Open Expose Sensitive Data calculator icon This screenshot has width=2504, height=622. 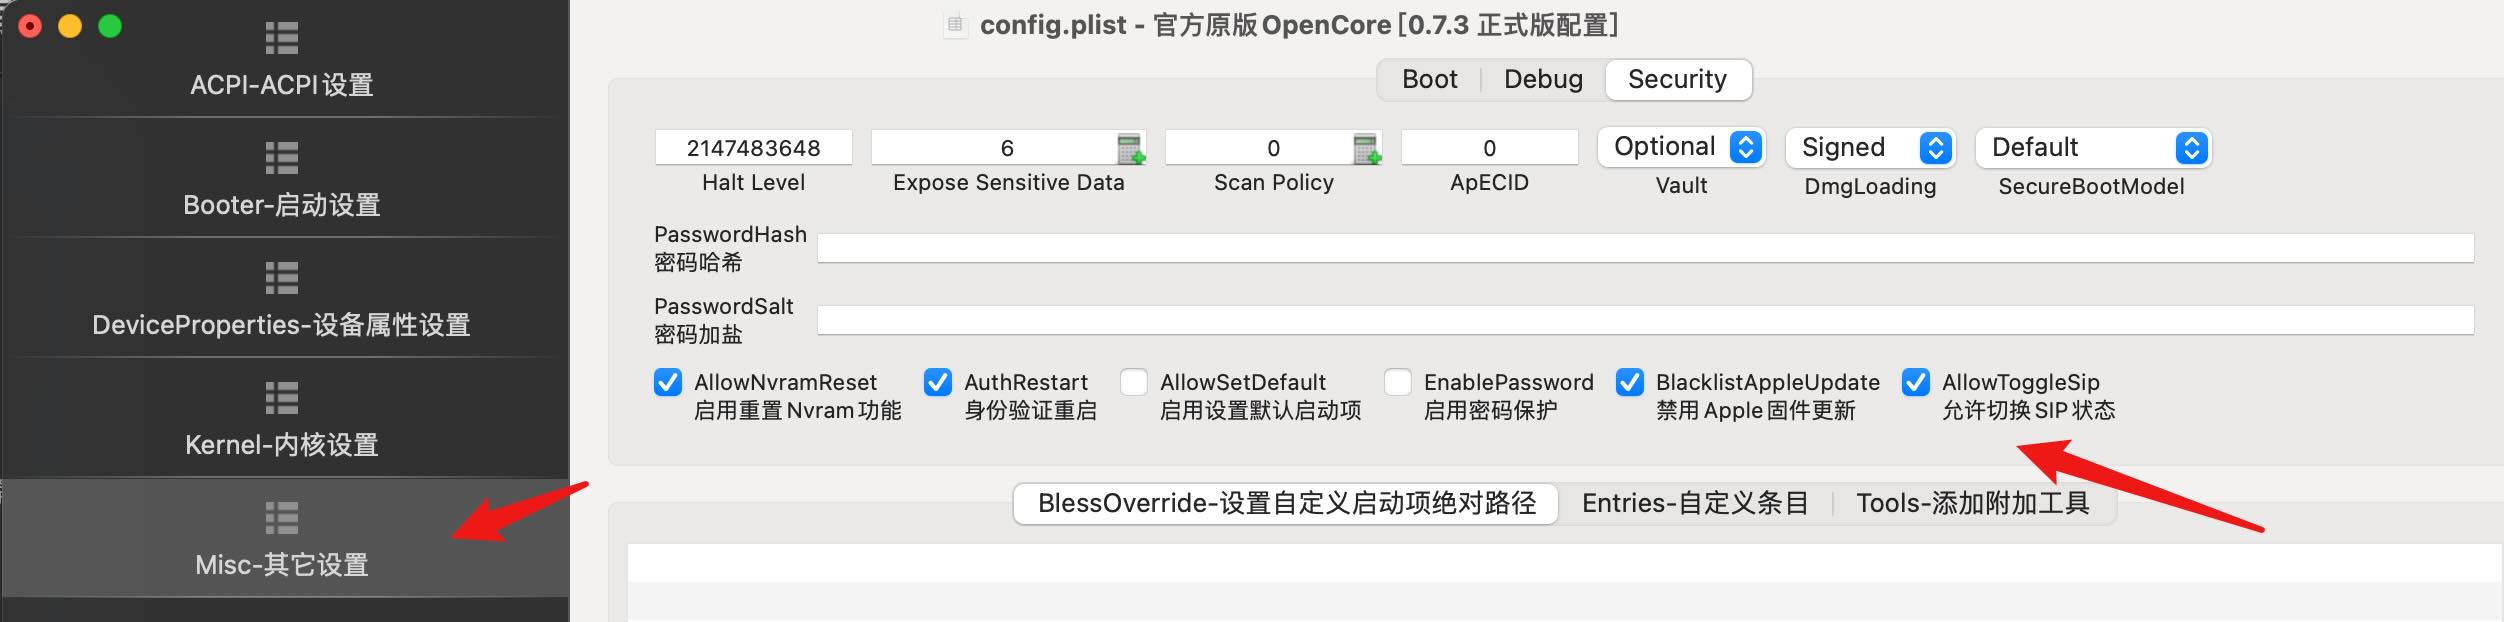point(1131,148)
